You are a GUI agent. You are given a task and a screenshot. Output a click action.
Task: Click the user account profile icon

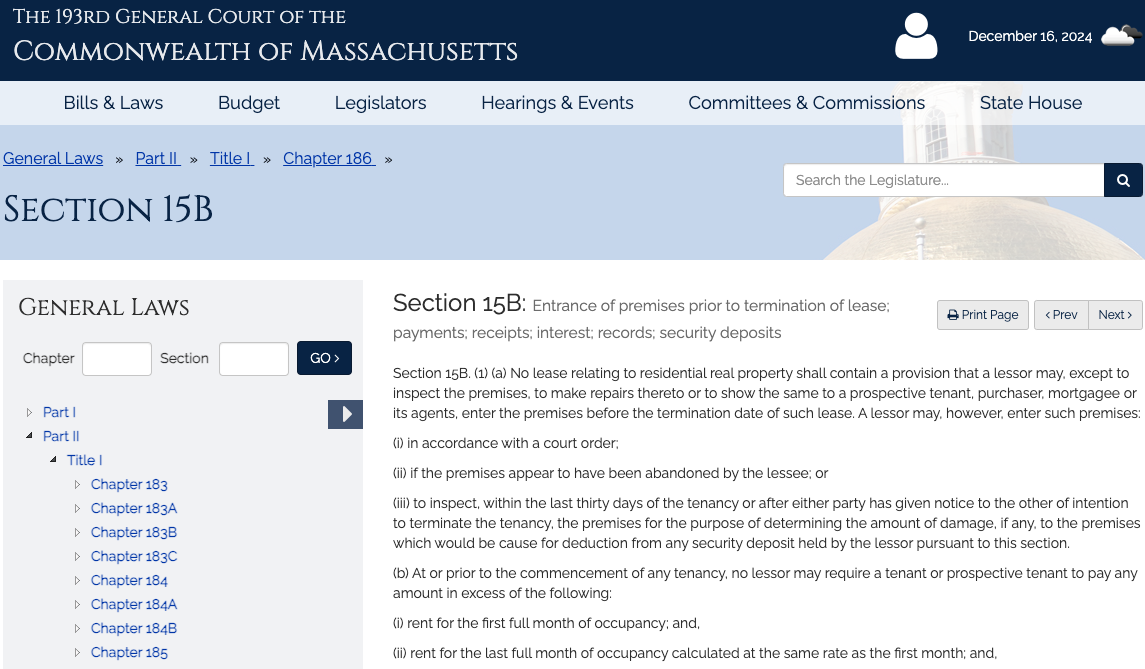(916, 37)
